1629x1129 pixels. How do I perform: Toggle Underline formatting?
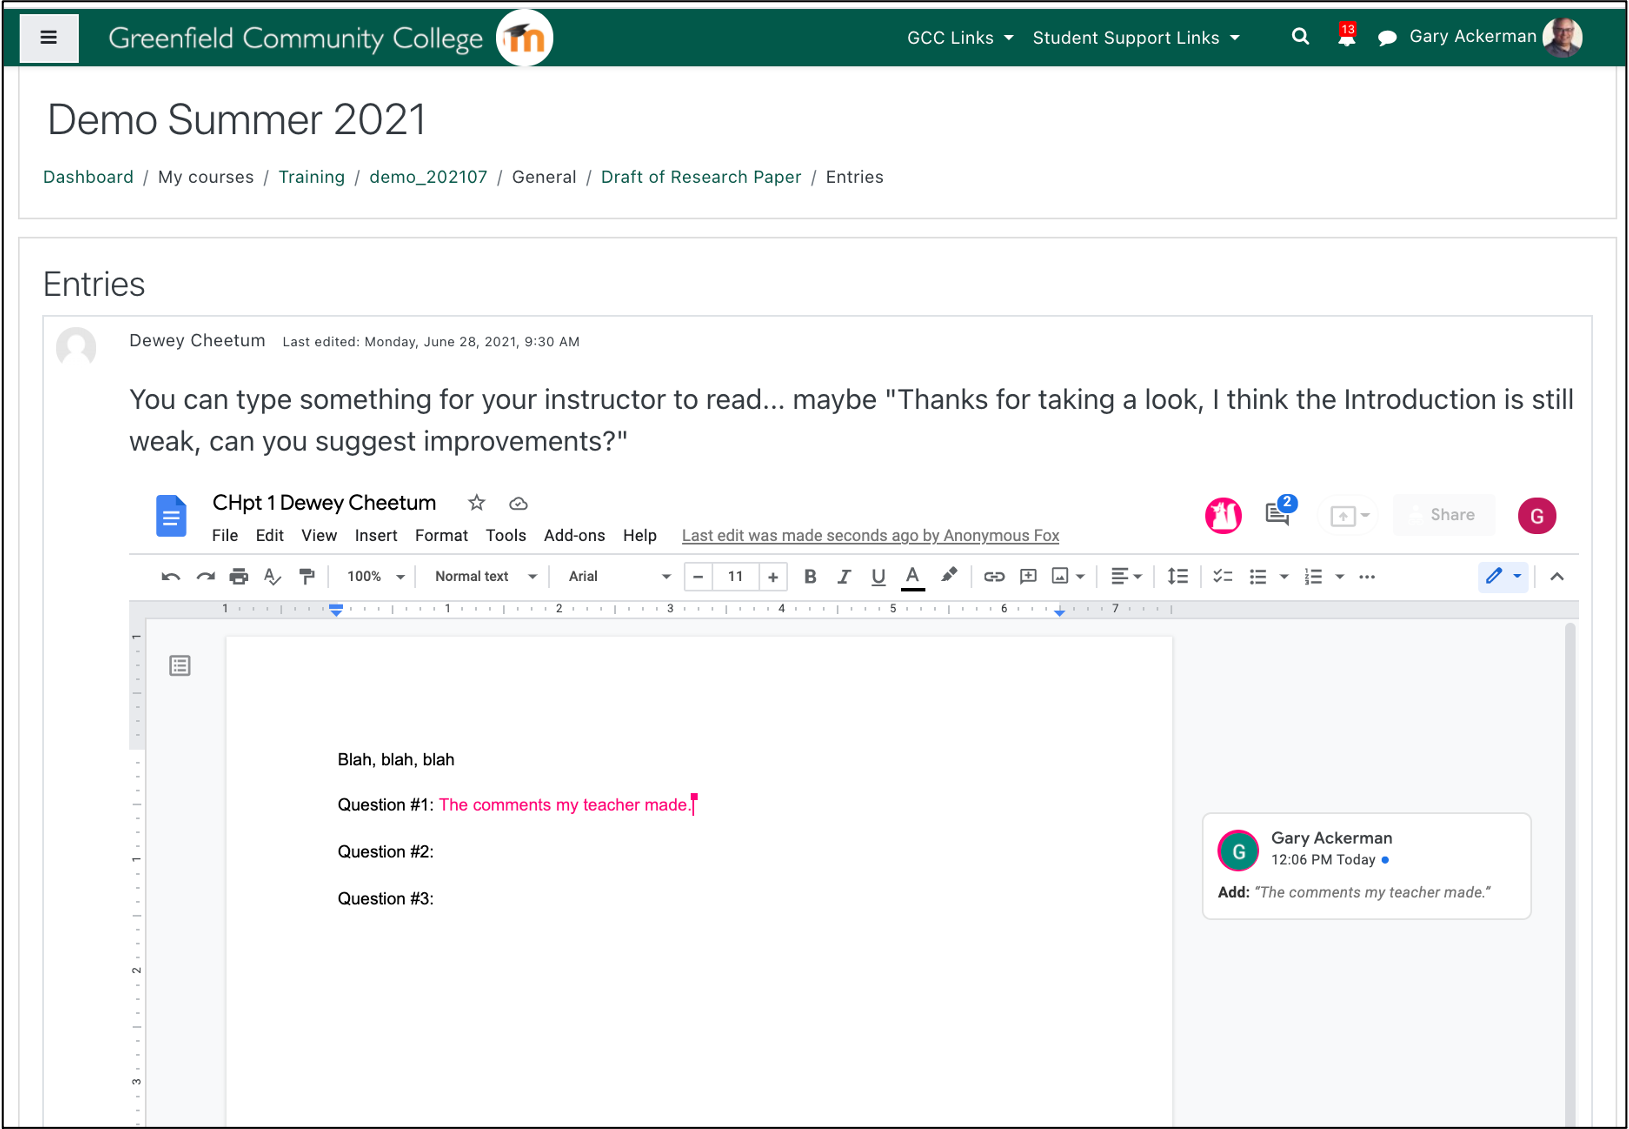[x=878, y=576]
